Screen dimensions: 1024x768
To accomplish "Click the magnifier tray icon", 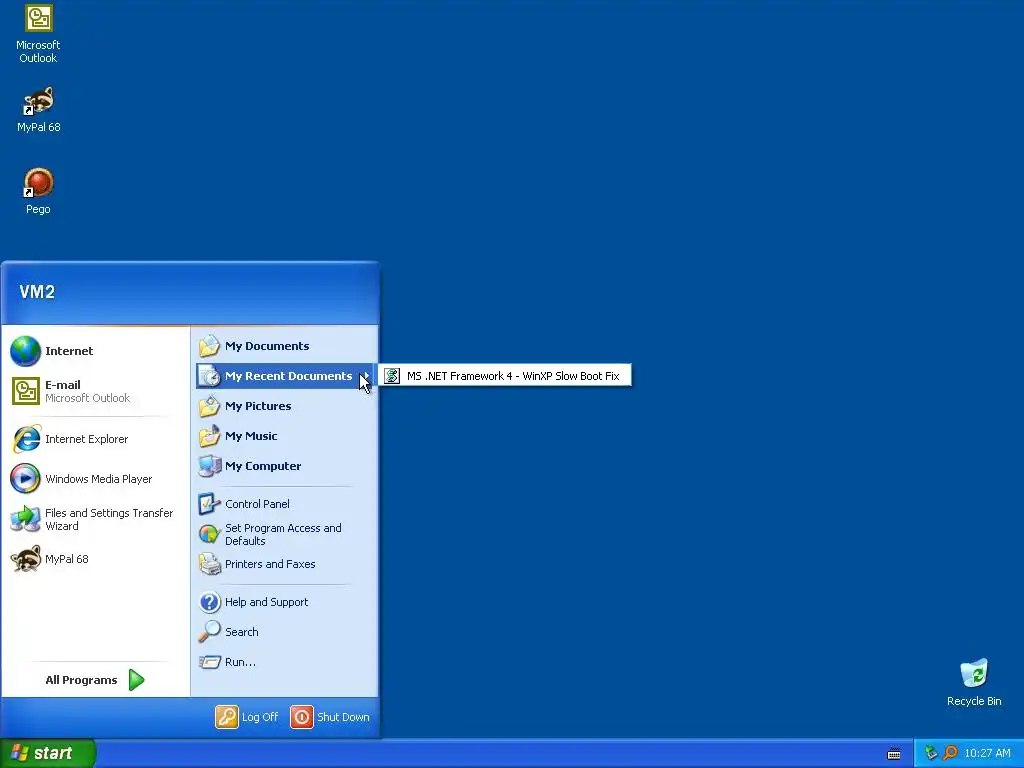I will (x=950, y=753).
